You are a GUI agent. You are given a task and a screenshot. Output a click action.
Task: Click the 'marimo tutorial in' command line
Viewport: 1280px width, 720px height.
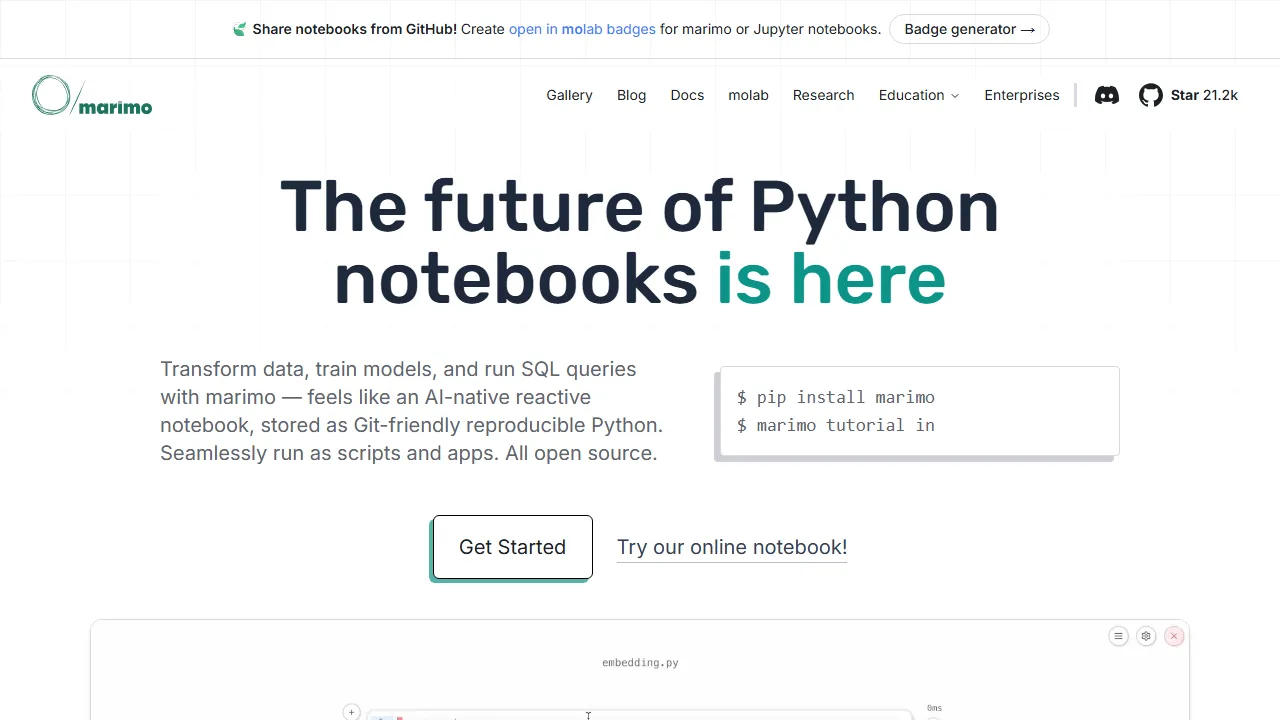tap(836, 425)
